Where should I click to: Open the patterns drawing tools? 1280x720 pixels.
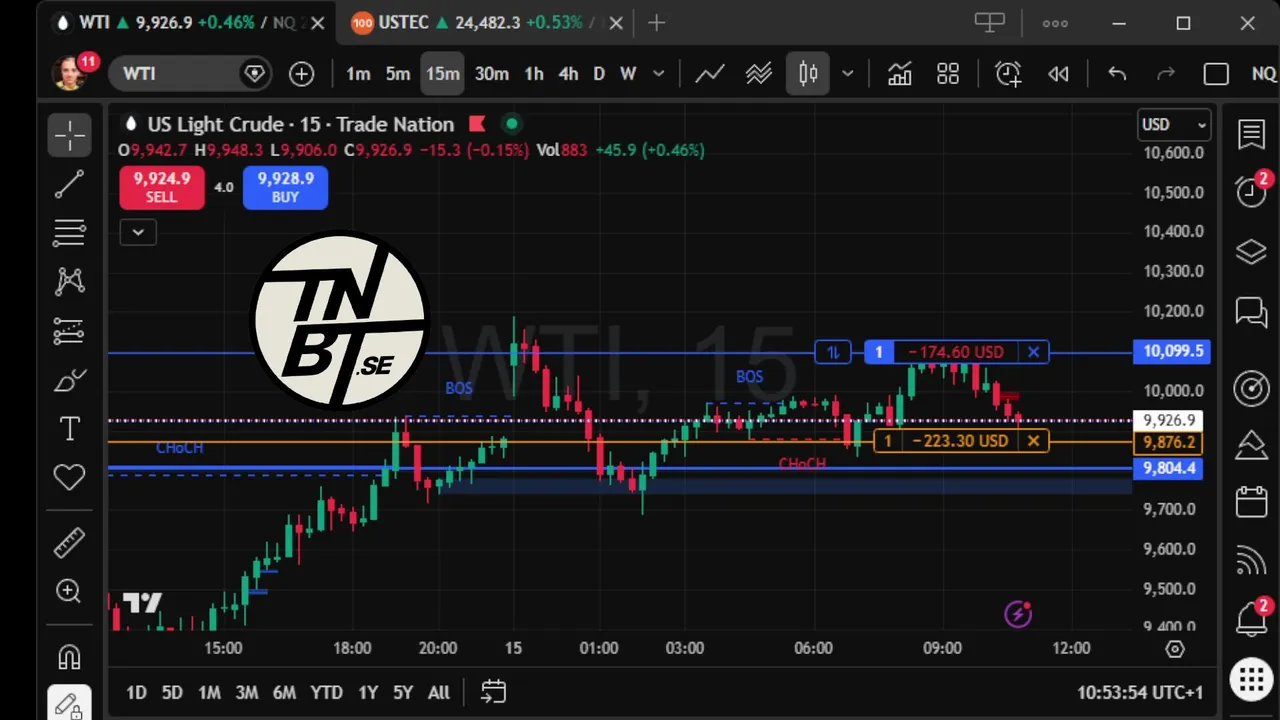tap(70, 281)
